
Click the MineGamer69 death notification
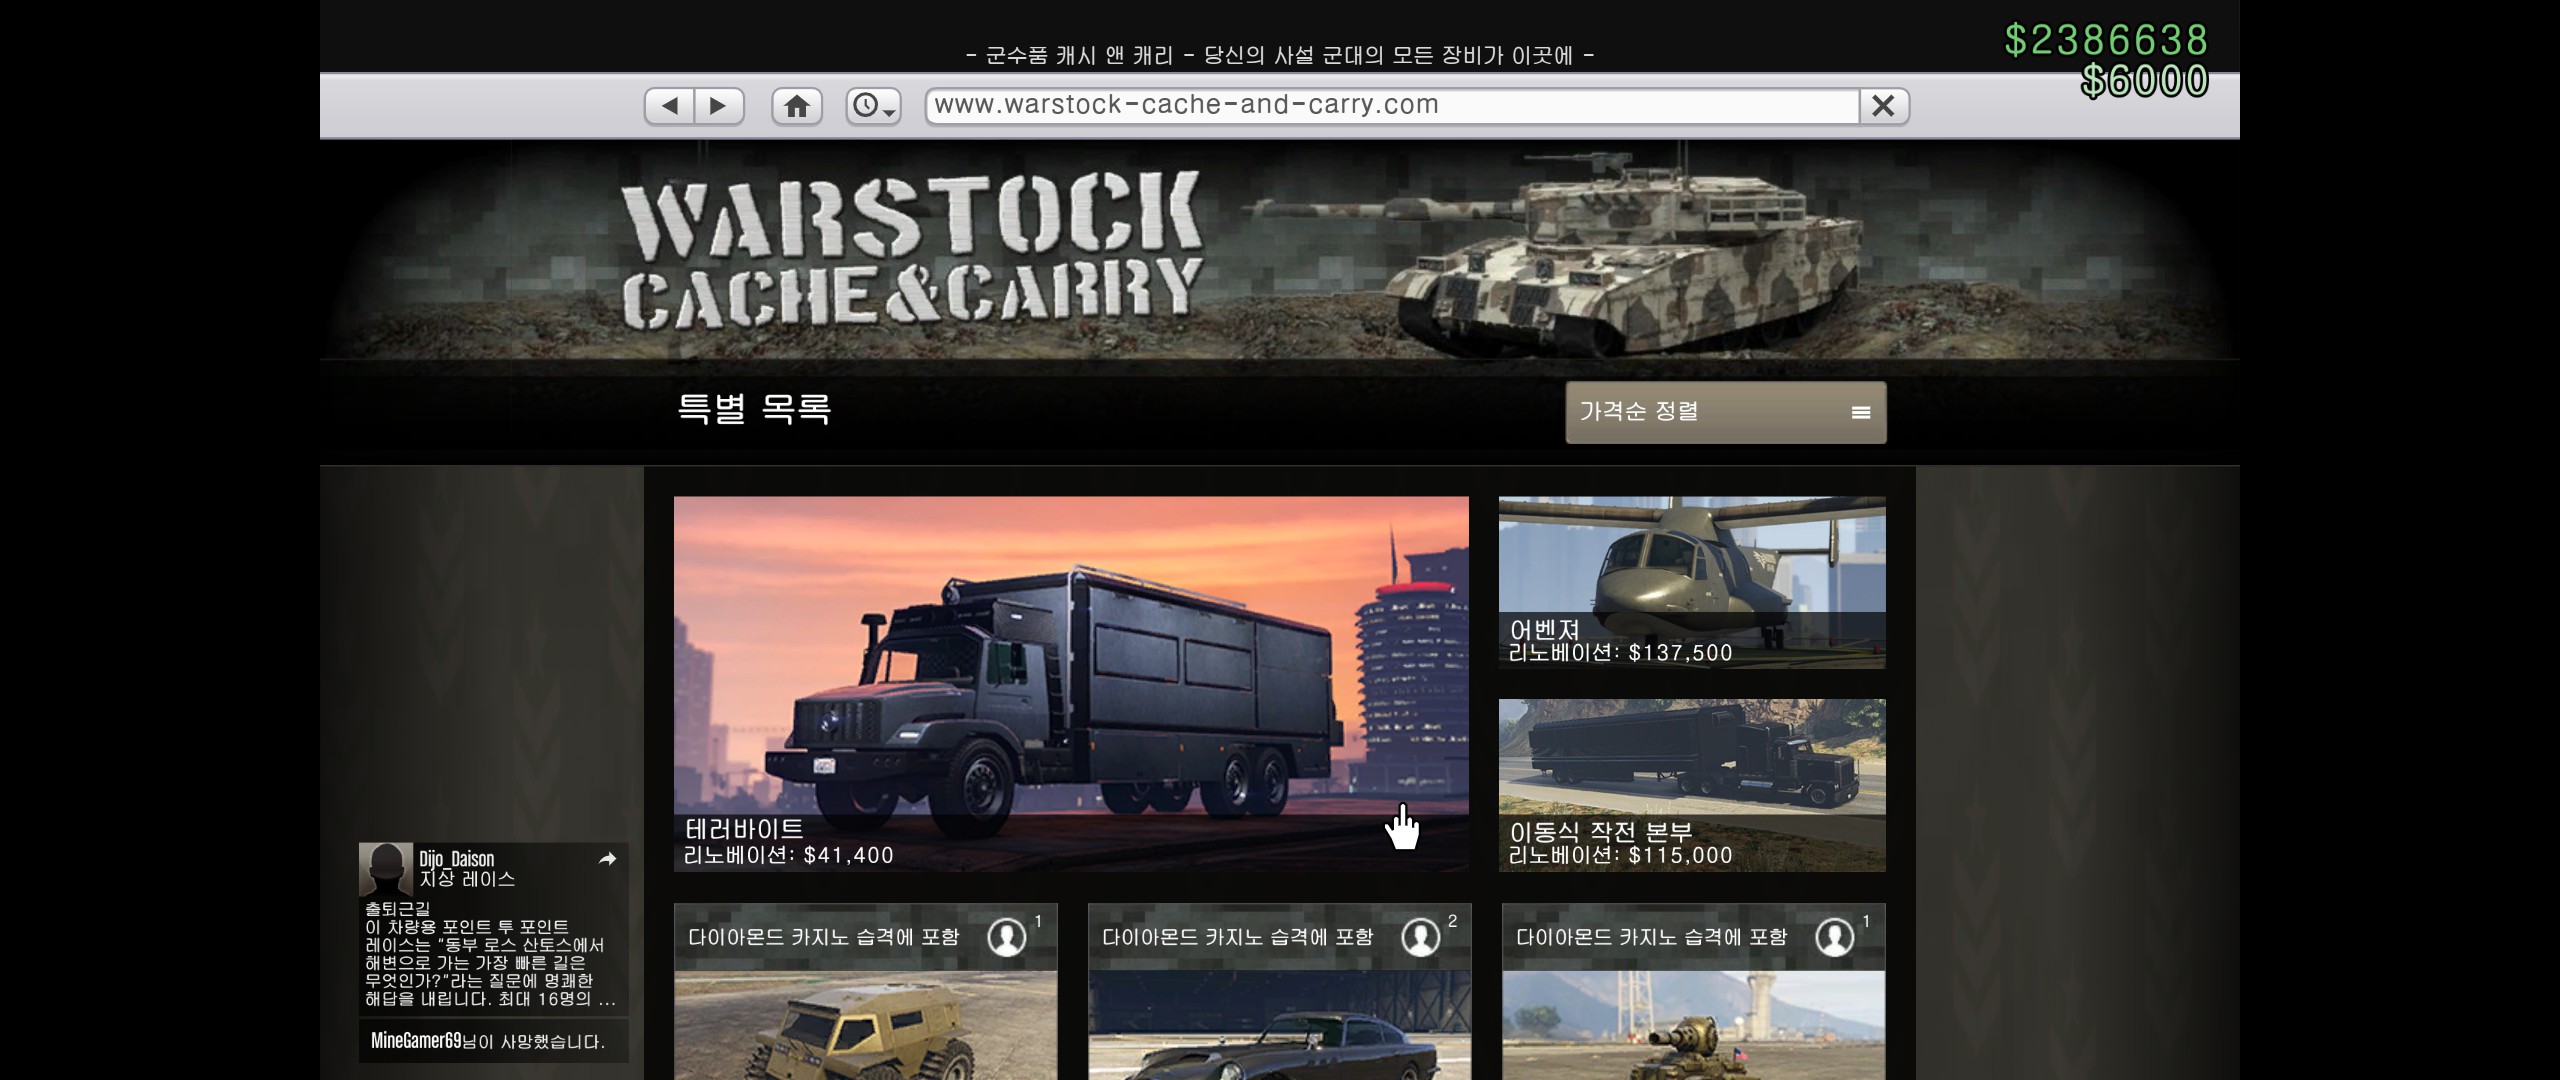click(x=493, y=1041)
